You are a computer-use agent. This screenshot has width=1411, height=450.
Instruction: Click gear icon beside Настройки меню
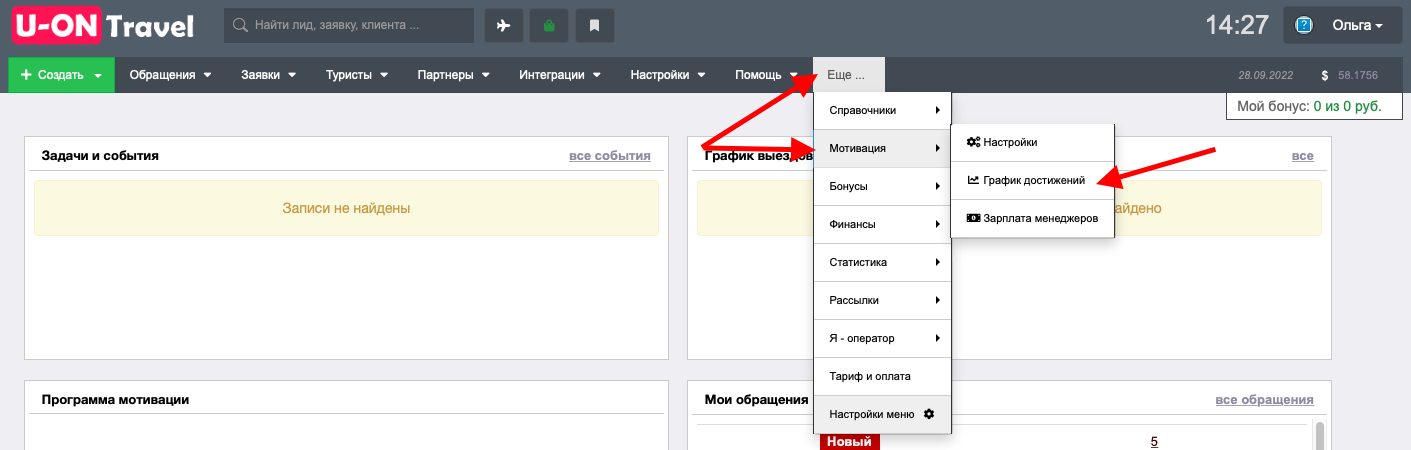point(929,414)
